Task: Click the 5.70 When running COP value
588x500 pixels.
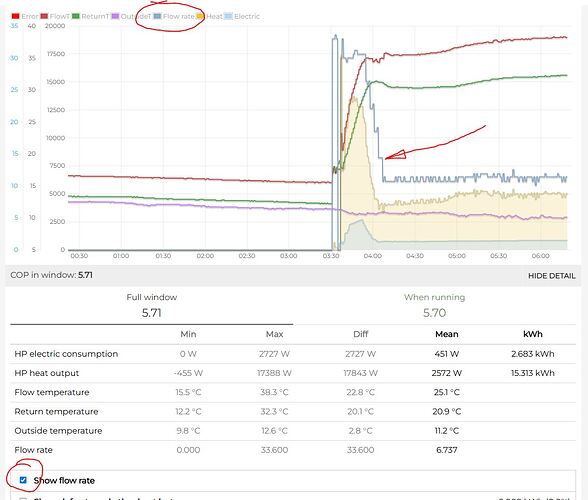Action: tap(434, 313)
